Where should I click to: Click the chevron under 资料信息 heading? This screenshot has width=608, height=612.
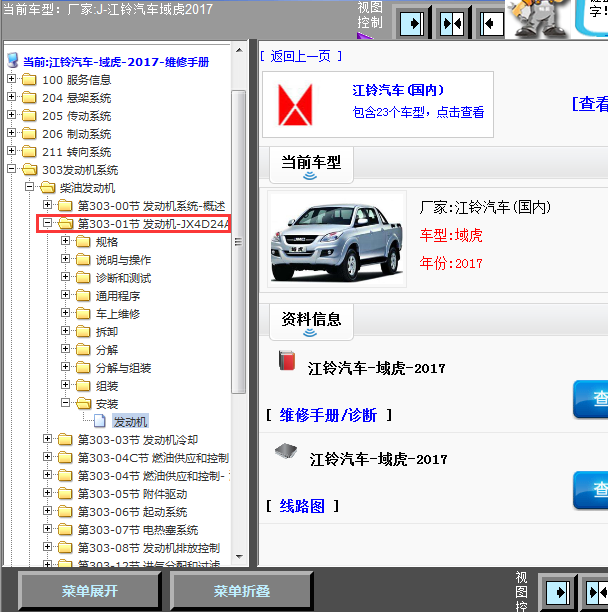(310, 333)
